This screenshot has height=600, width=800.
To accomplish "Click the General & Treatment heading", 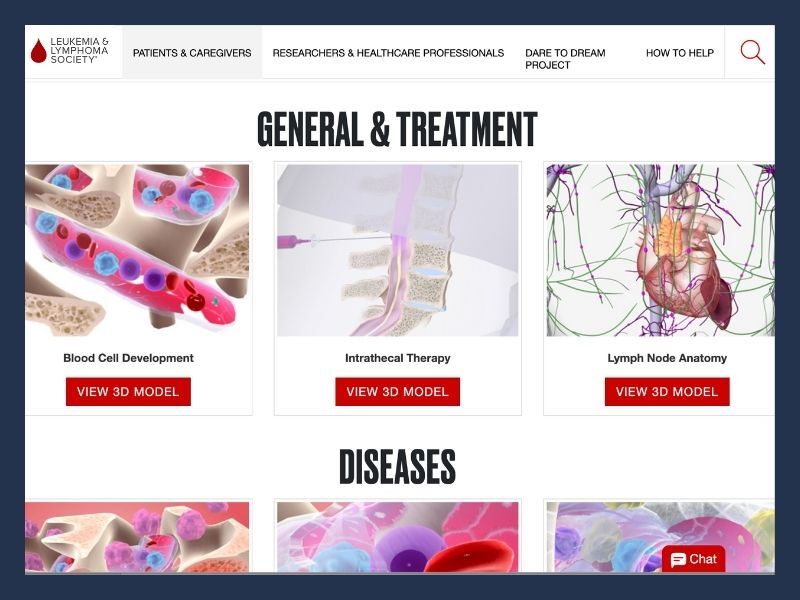I will point(397,129).
